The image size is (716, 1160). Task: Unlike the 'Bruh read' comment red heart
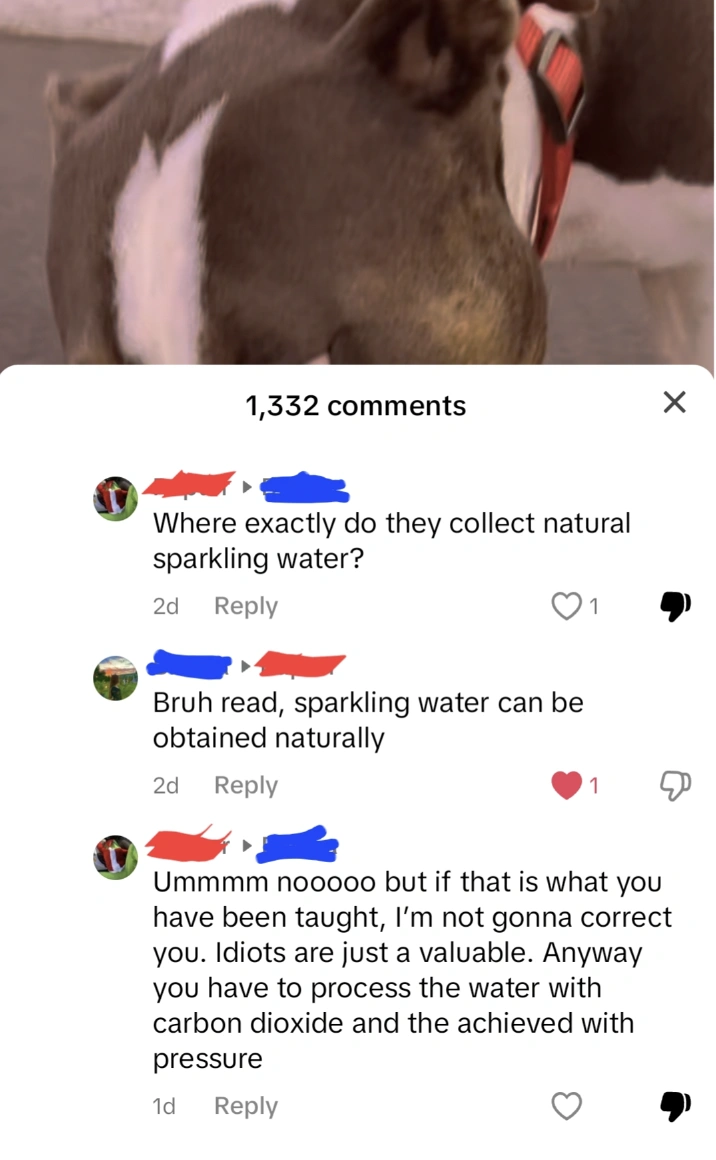(x=567, y=785)
